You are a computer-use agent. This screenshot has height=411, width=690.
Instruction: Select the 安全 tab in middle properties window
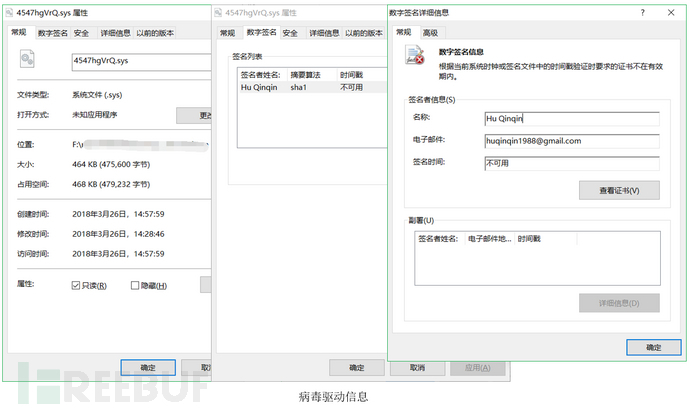click(290, 33)
